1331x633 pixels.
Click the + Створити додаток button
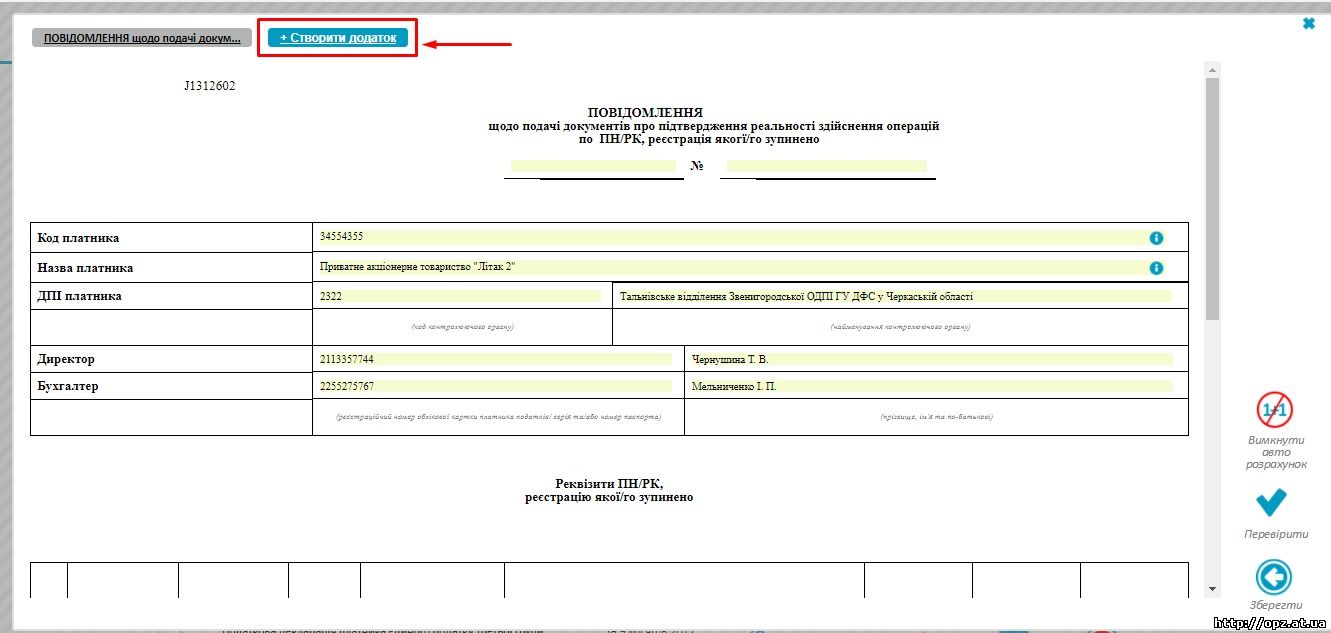(x=338, y=38)
